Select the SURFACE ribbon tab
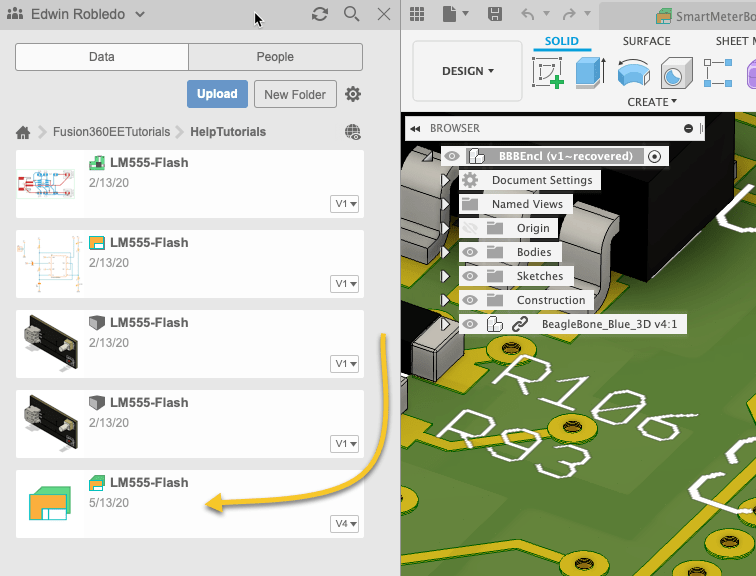 click(647, 41)
